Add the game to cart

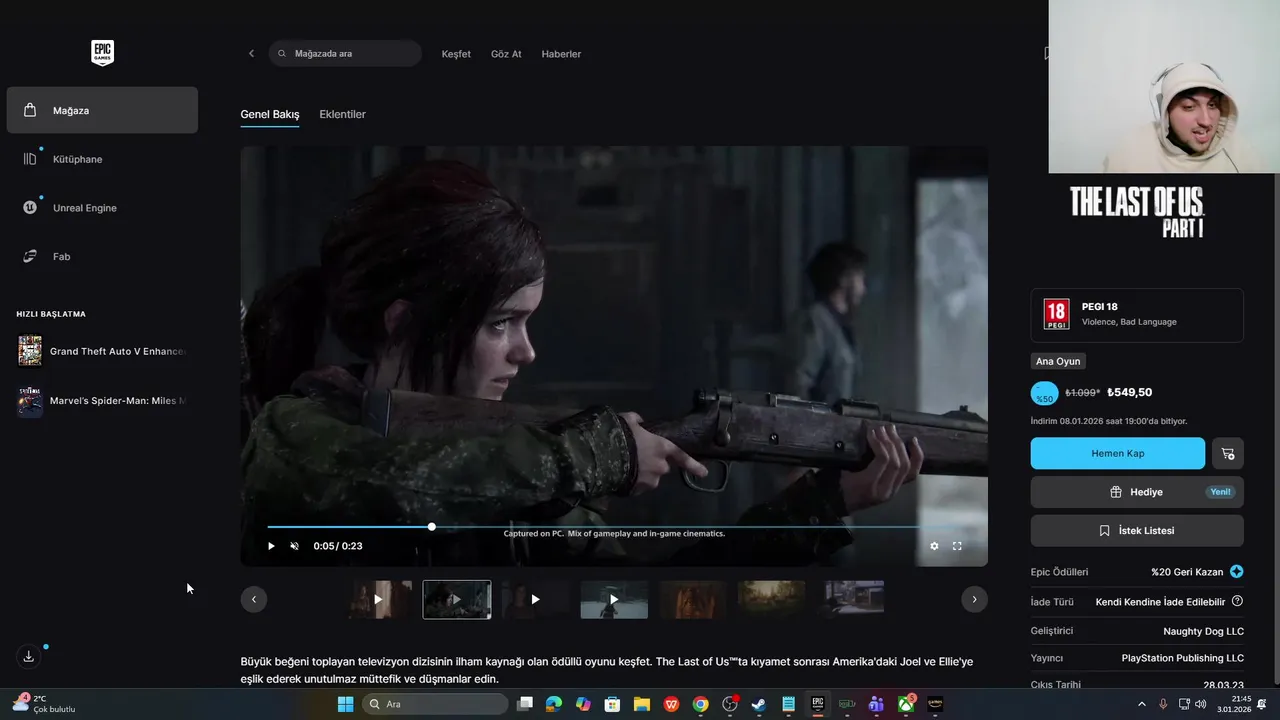tap(1228, 453)
